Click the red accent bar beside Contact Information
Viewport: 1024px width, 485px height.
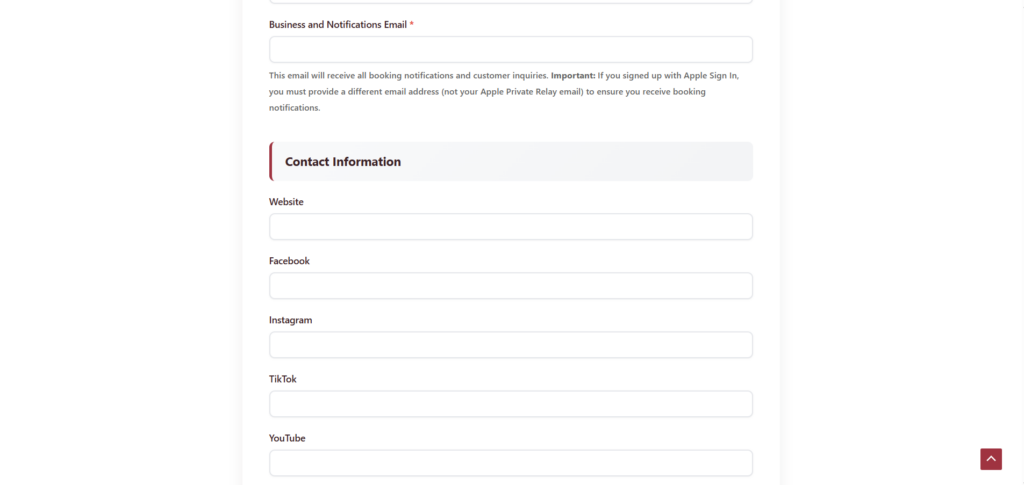tap(271, 161)
